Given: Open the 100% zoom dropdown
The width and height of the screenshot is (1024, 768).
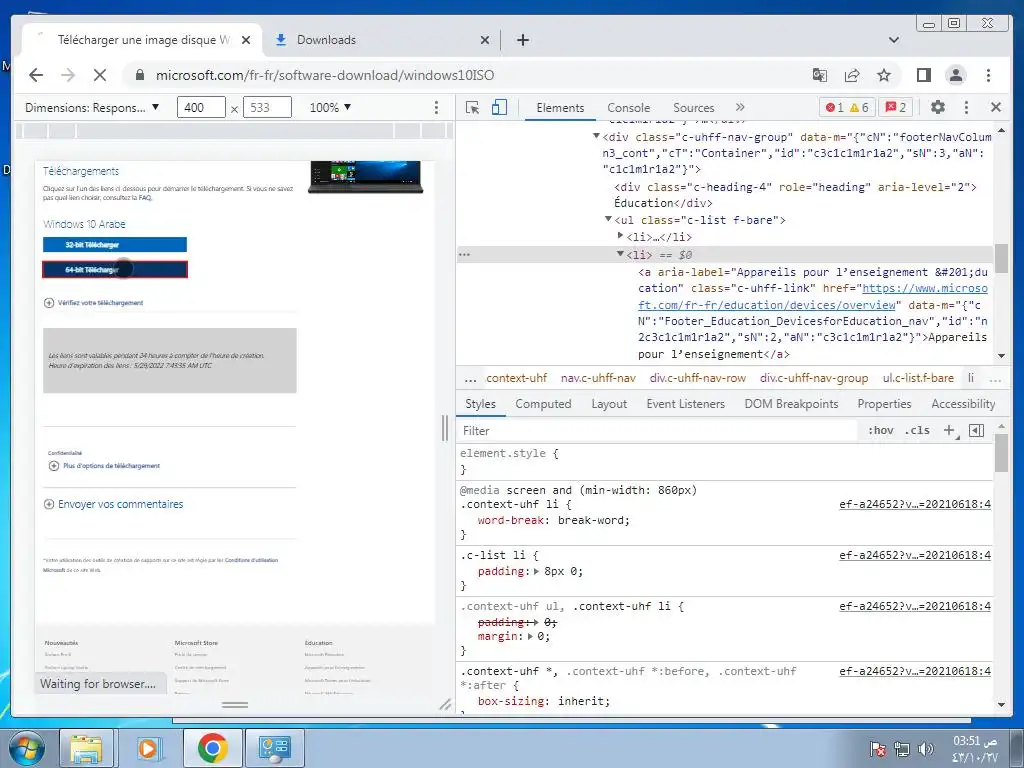Looking at the screenshot, I should tap(330, 108).
